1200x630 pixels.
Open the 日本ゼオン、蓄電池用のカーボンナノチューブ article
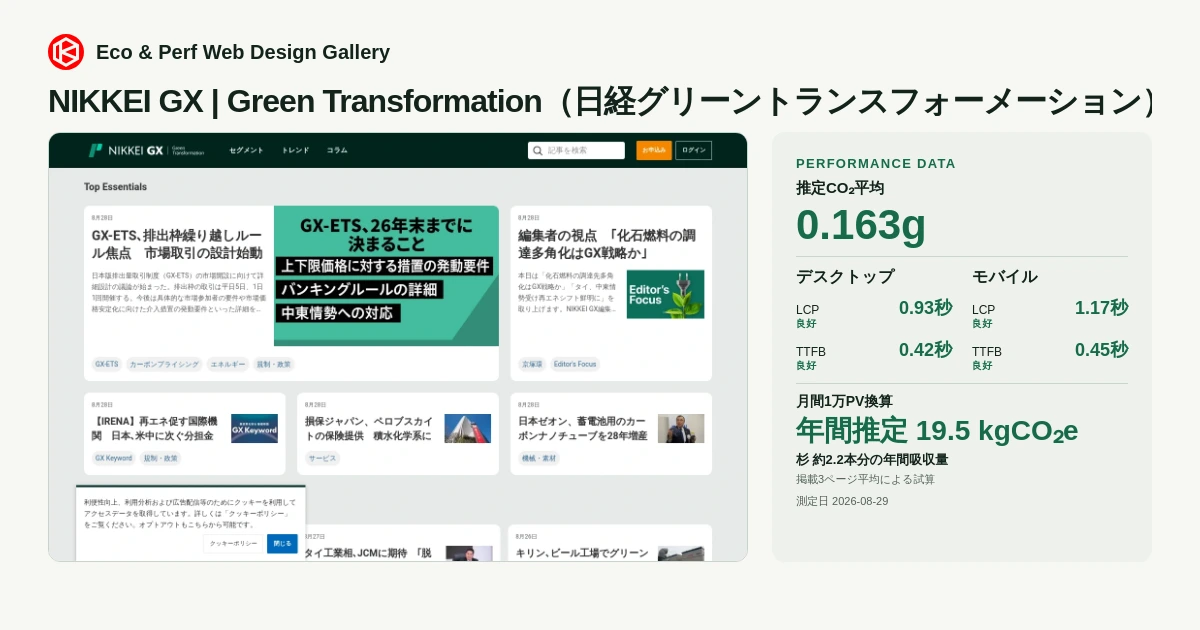[x=583, y=428]
